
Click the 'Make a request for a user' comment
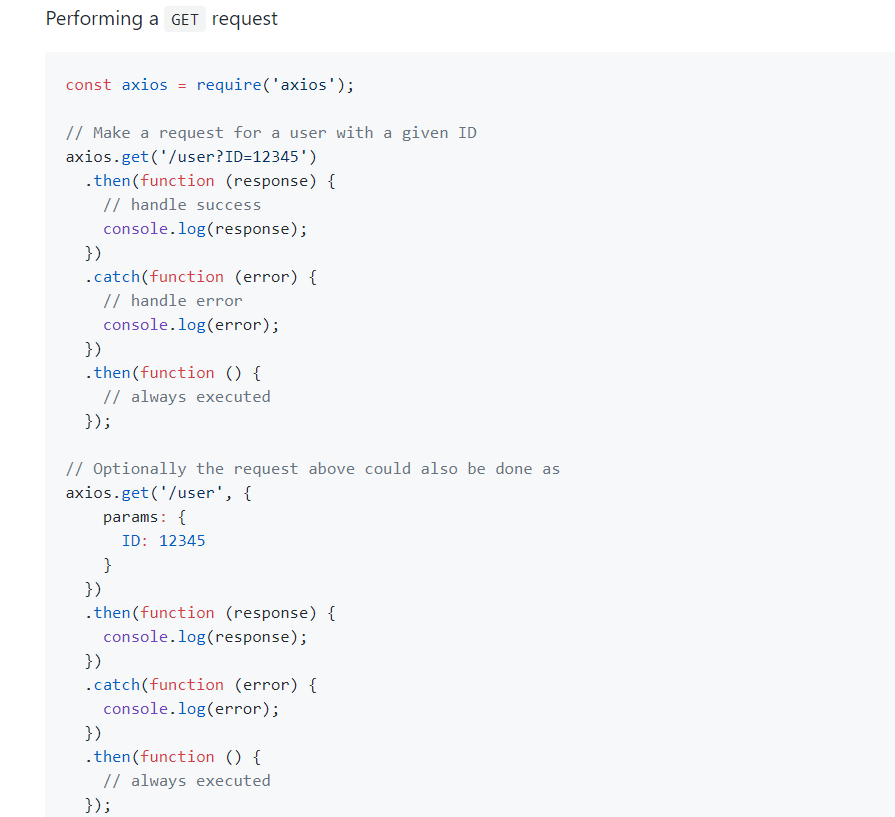[x=270, y=133]
